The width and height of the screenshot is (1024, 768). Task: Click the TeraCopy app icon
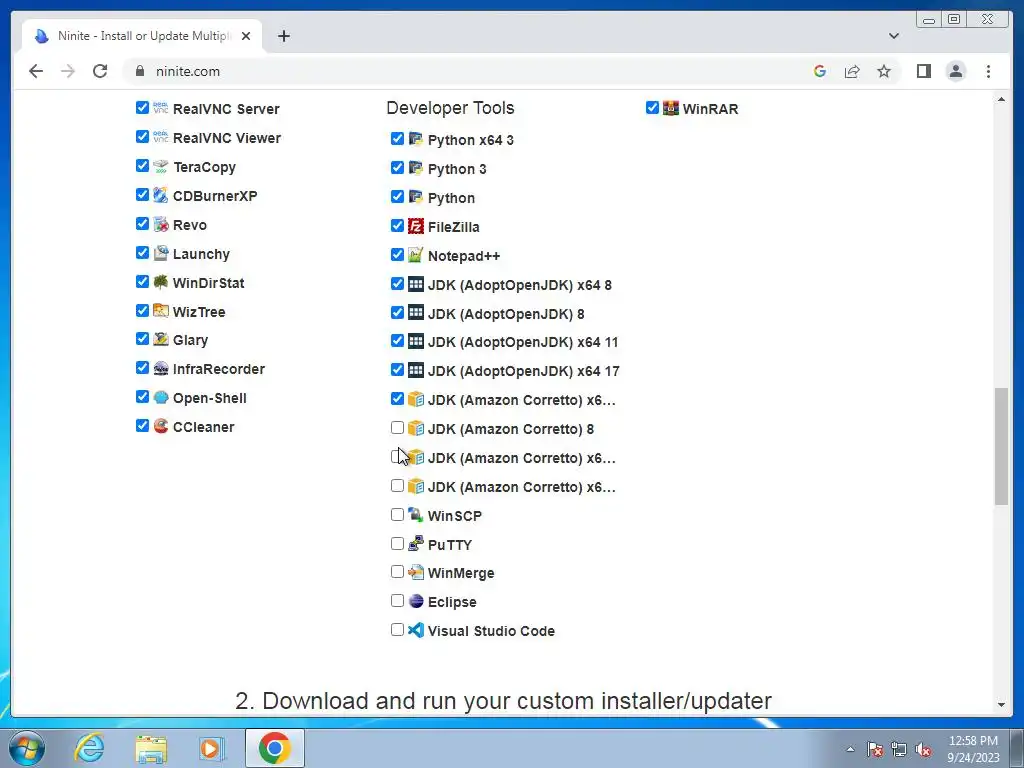[161, 166]
